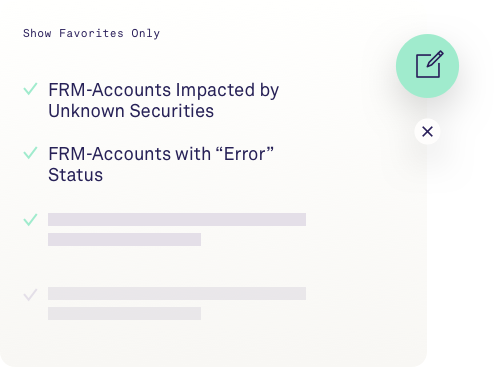Select the third placeholder list entry

point(177,229)
